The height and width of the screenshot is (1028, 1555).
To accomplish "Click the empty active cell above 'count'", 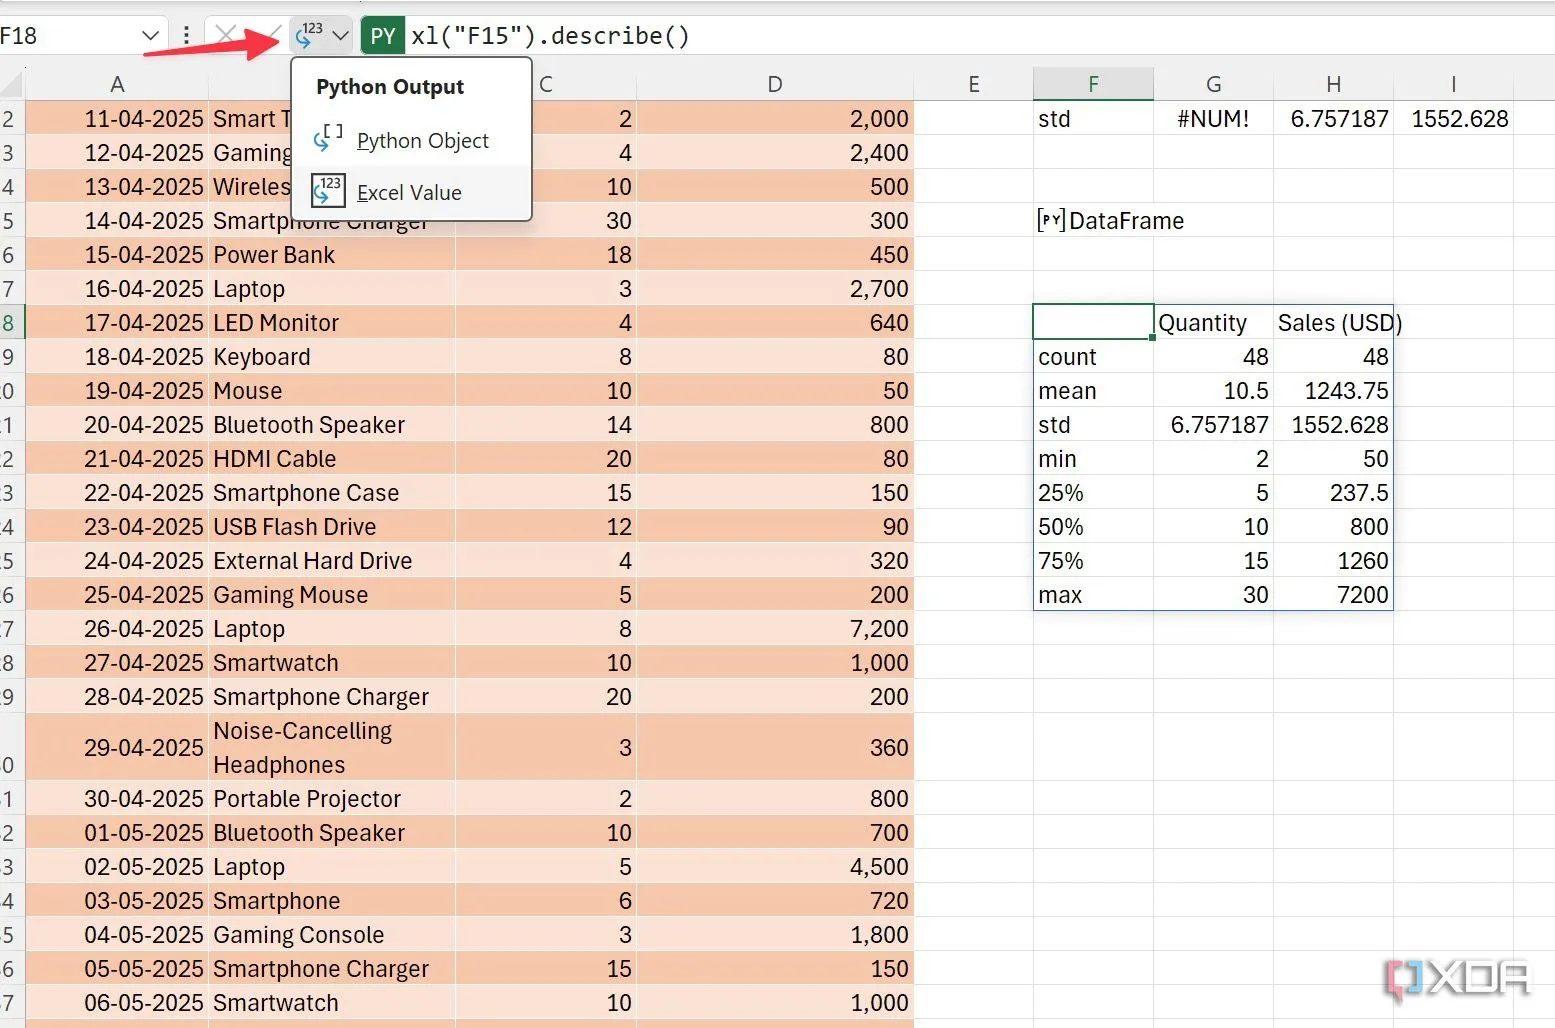I will [1093, 322].
